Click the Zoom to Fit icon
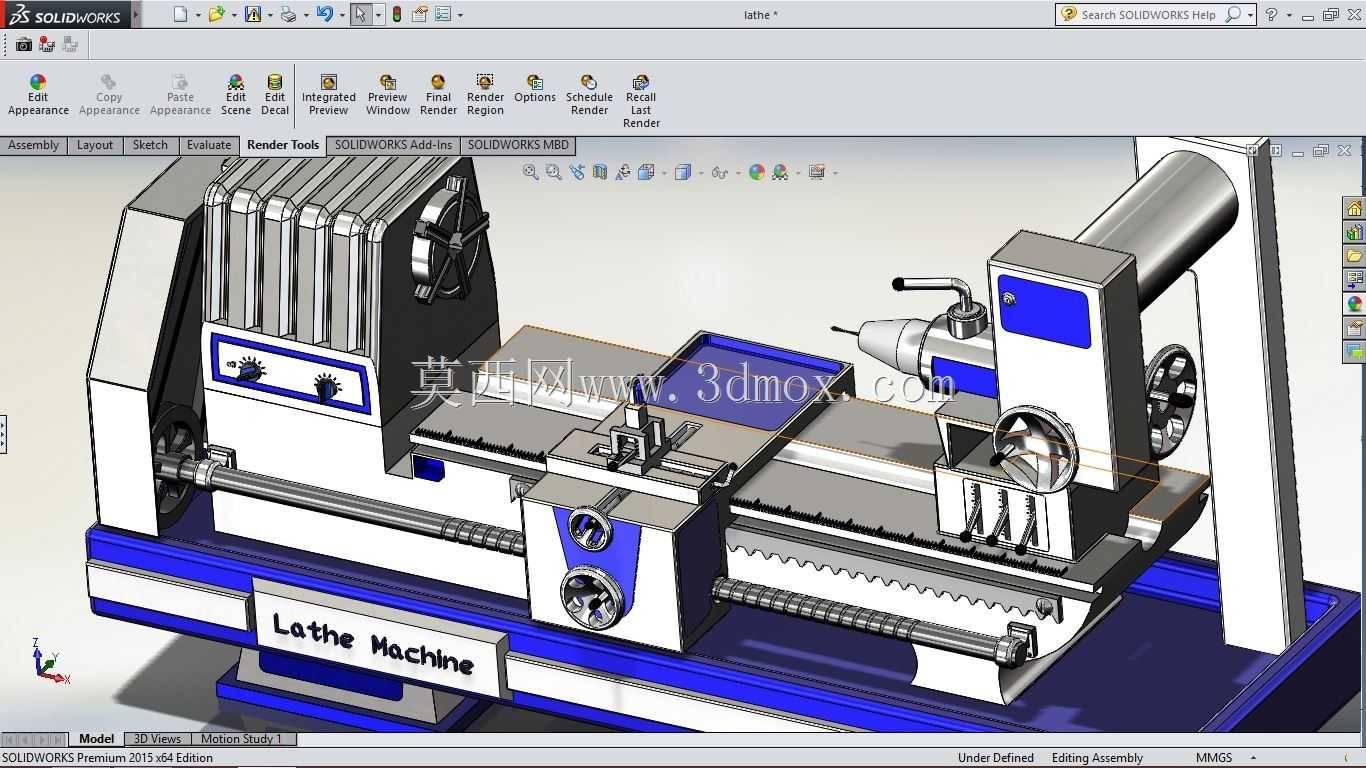This screenshot has height=768, width=1366. (531, 172)
